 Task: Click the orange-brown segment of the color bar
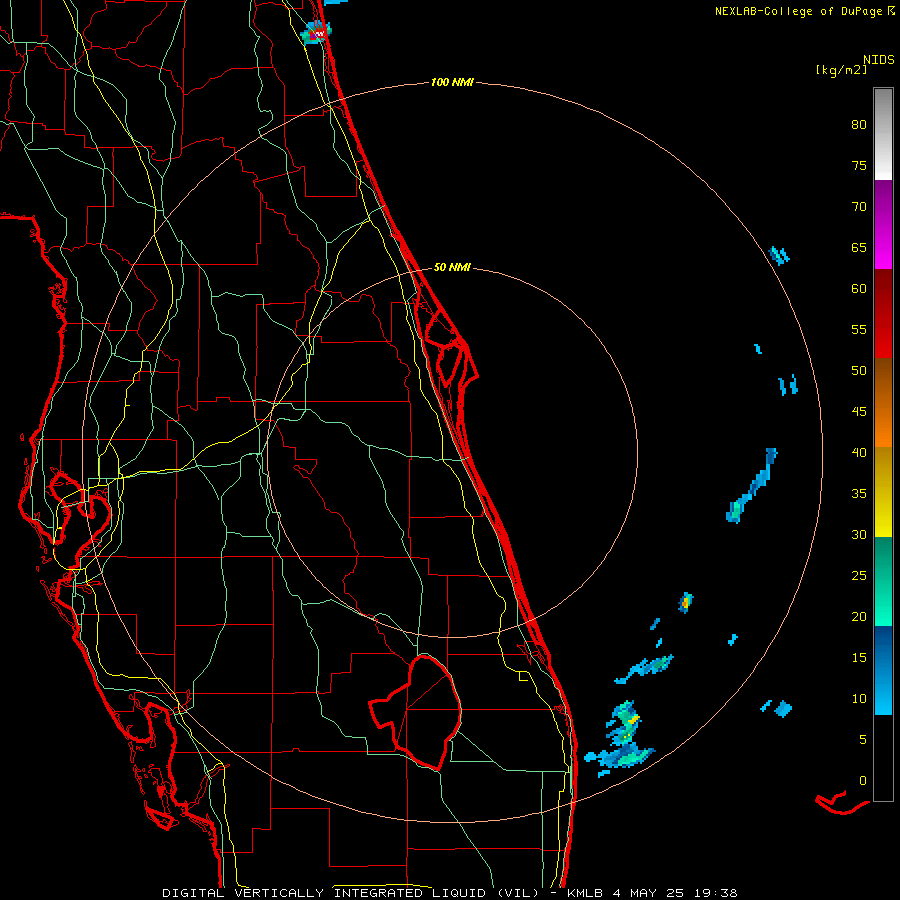point(883,402)
